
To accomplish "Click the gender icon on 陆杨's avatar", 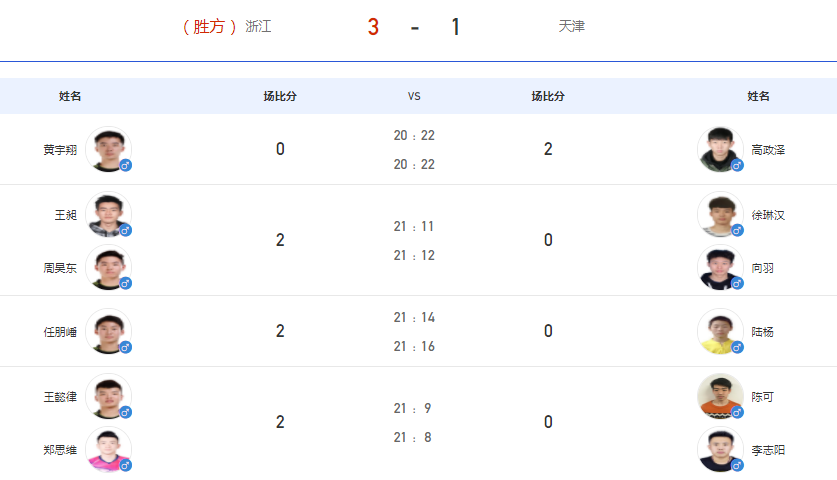I will 737,347.
